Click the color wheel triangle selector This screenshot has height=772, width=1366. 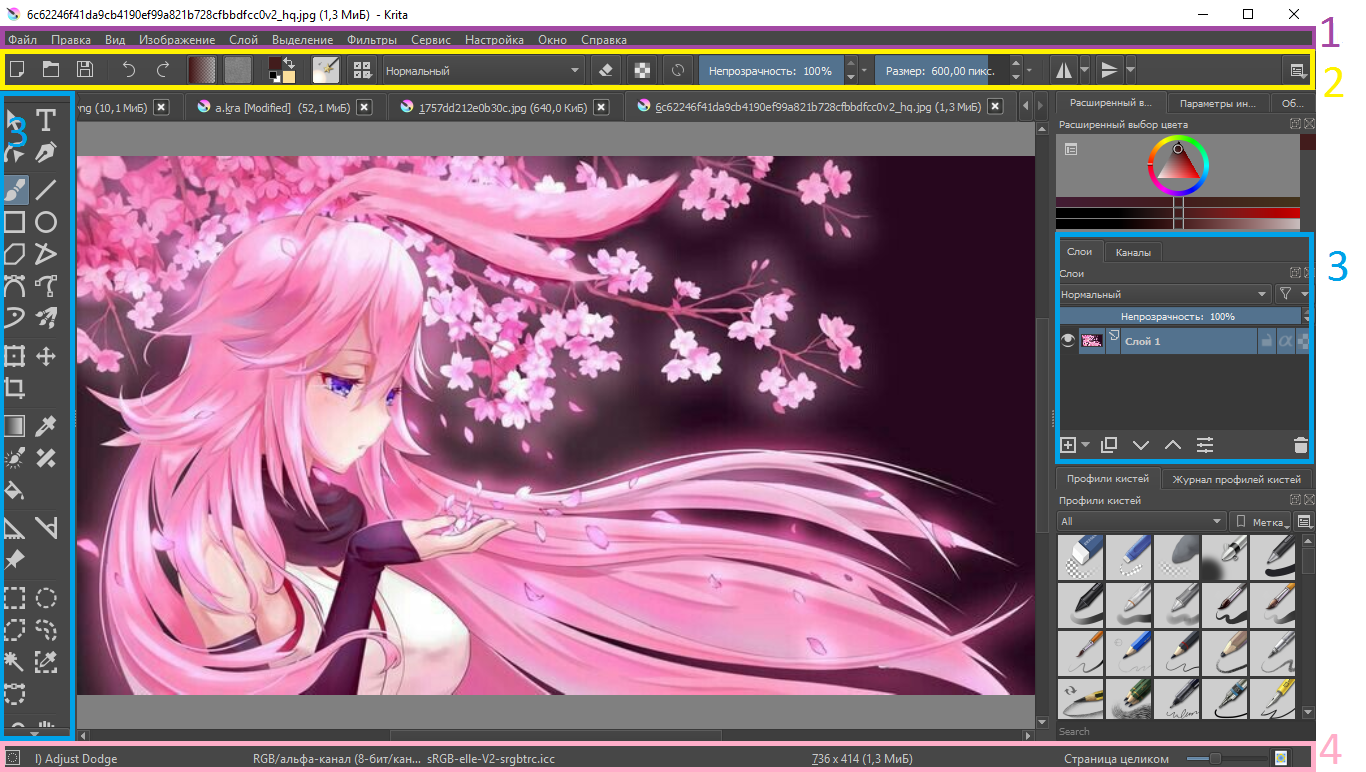click(x=1179, y=163)
